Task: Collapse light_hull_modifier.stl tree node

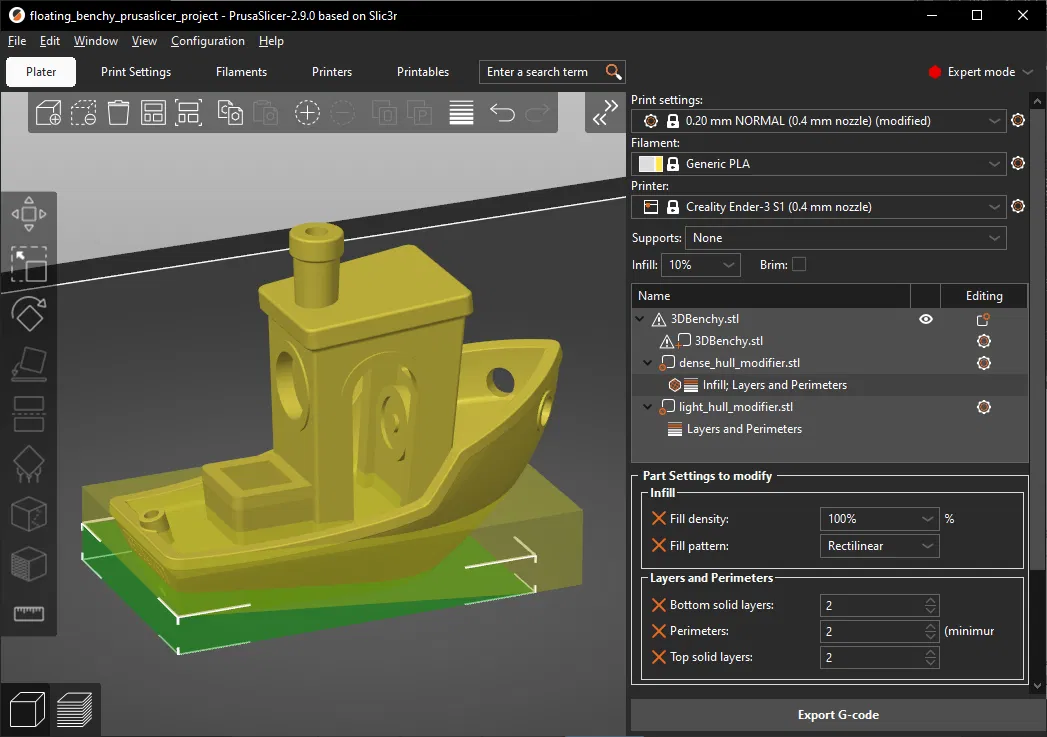Action: click(x=647, y=407)
